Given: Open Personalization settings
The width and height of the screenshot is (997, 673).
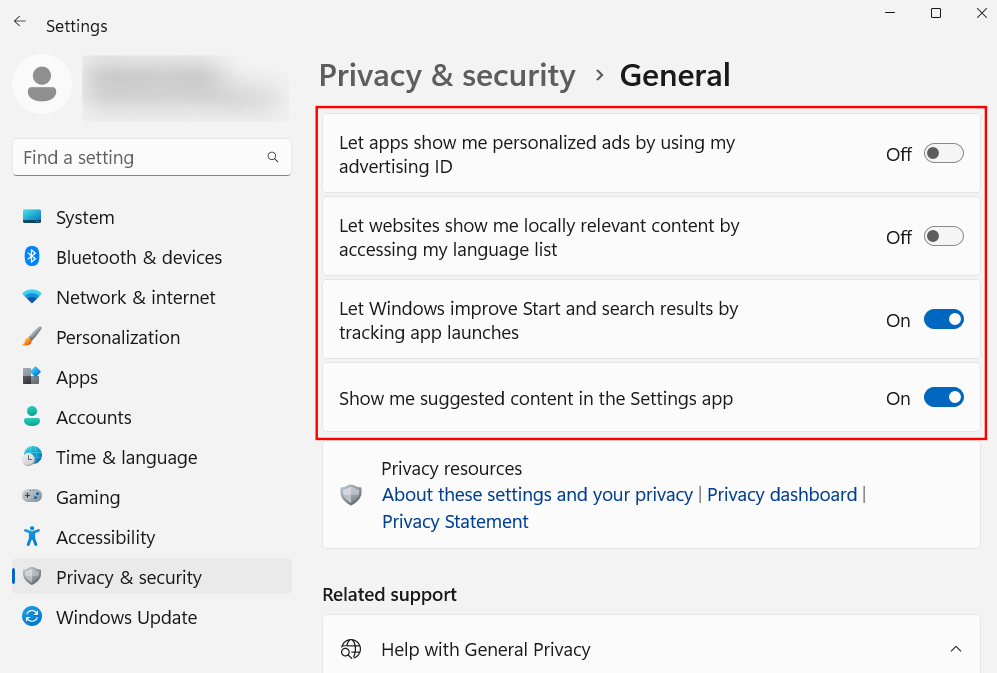Looking at the screenshot, I should [118, 337].
